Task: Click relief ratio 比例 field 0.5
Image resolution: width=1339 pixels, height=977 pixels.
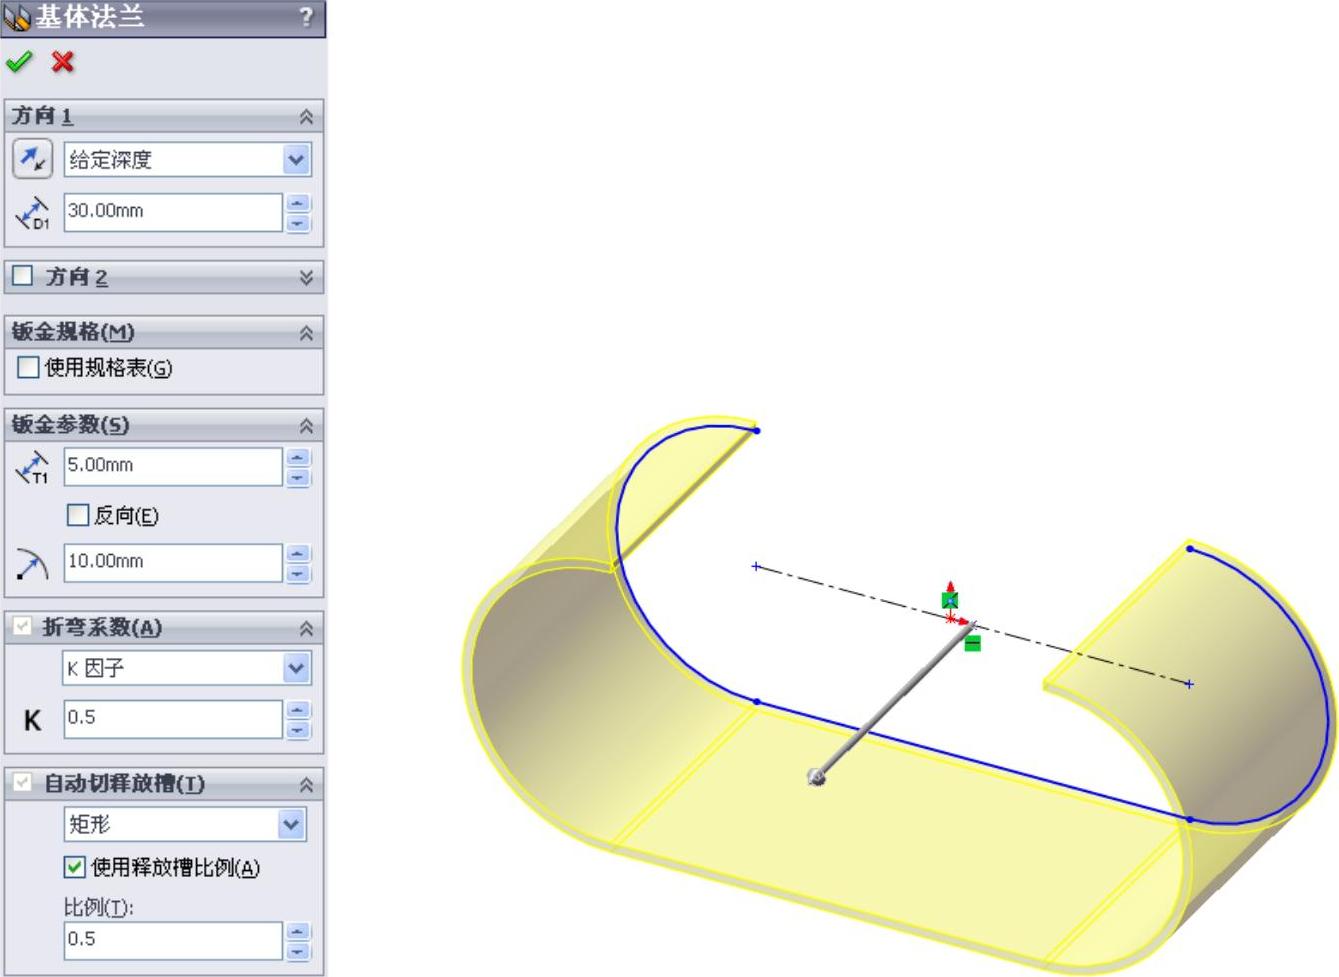Action: (173, 940)
